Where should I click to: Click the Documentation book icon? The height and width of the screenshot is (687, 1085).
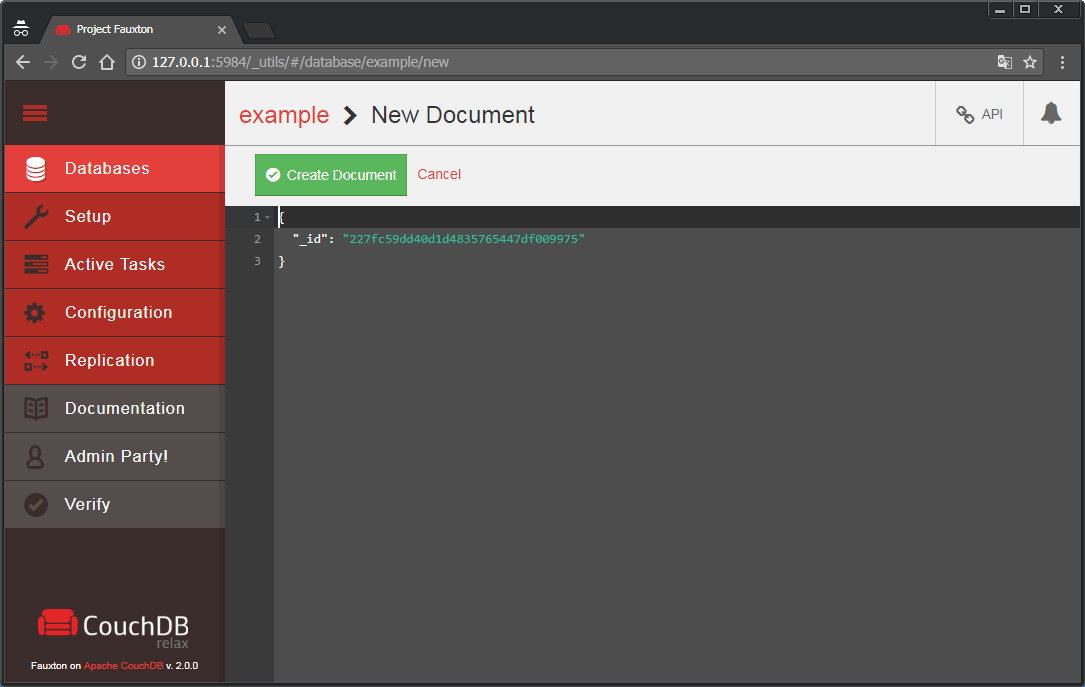pos(36,409)
